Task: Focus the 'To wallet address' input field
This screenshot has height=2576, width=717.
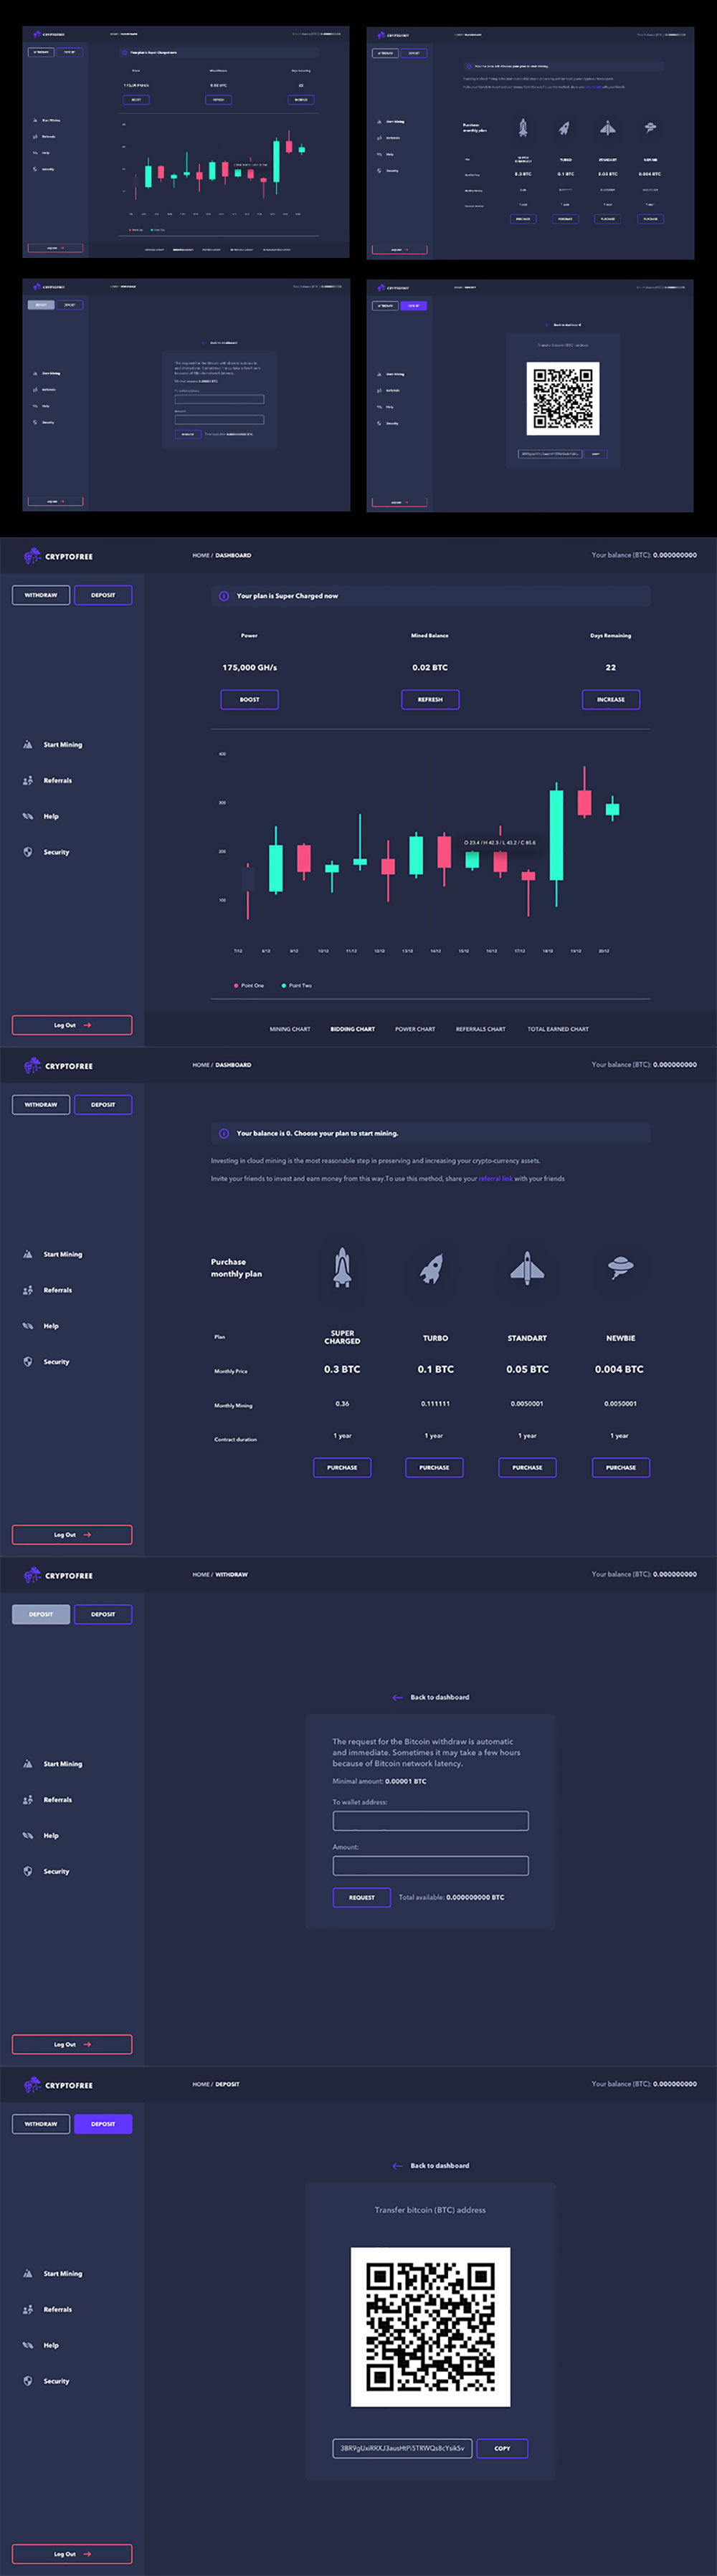Action: (x=430, y=1820)
